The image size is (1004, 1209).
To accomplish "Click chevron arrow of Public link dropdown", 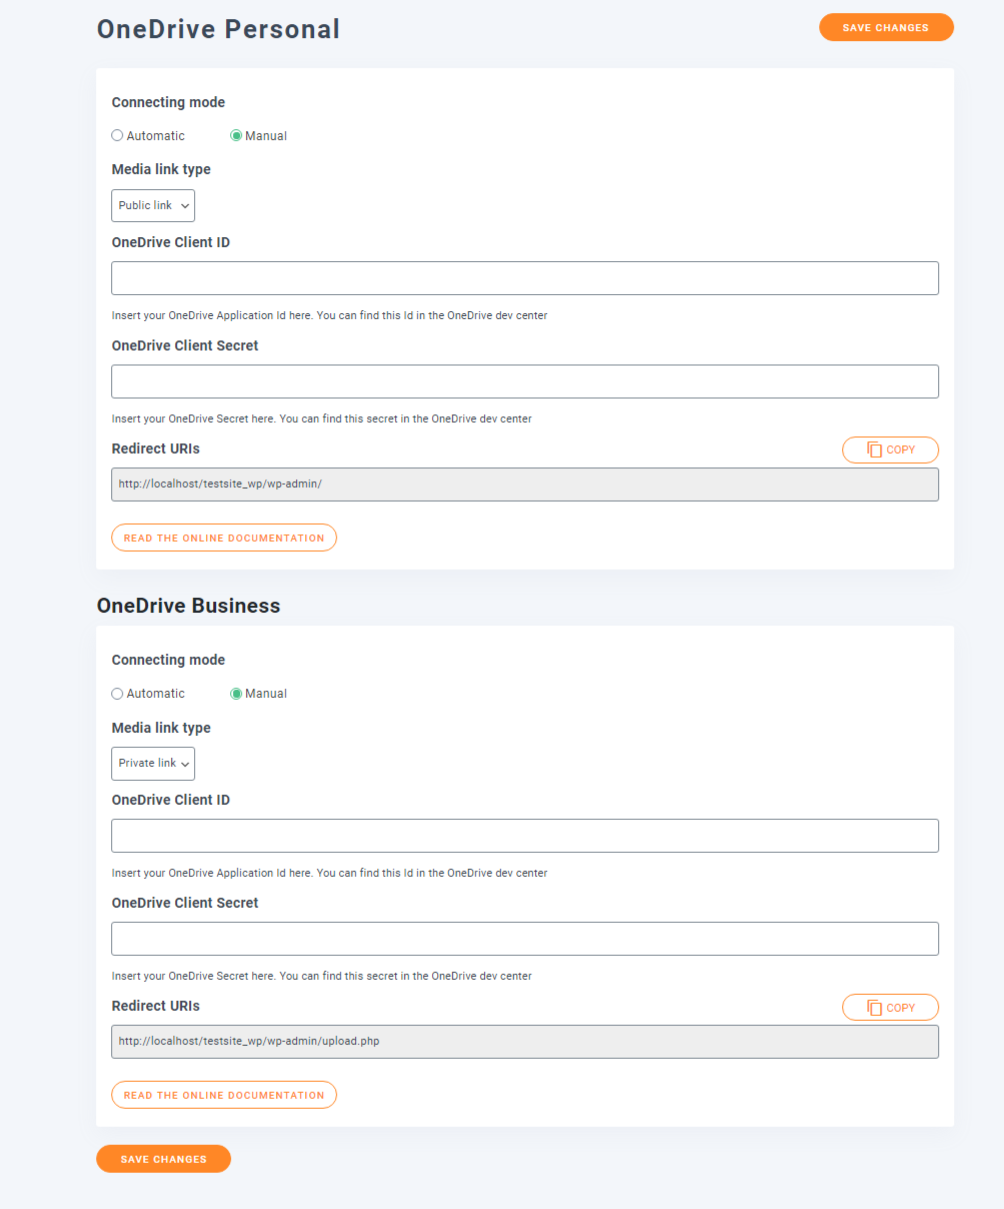I will [x=185, y=206].
